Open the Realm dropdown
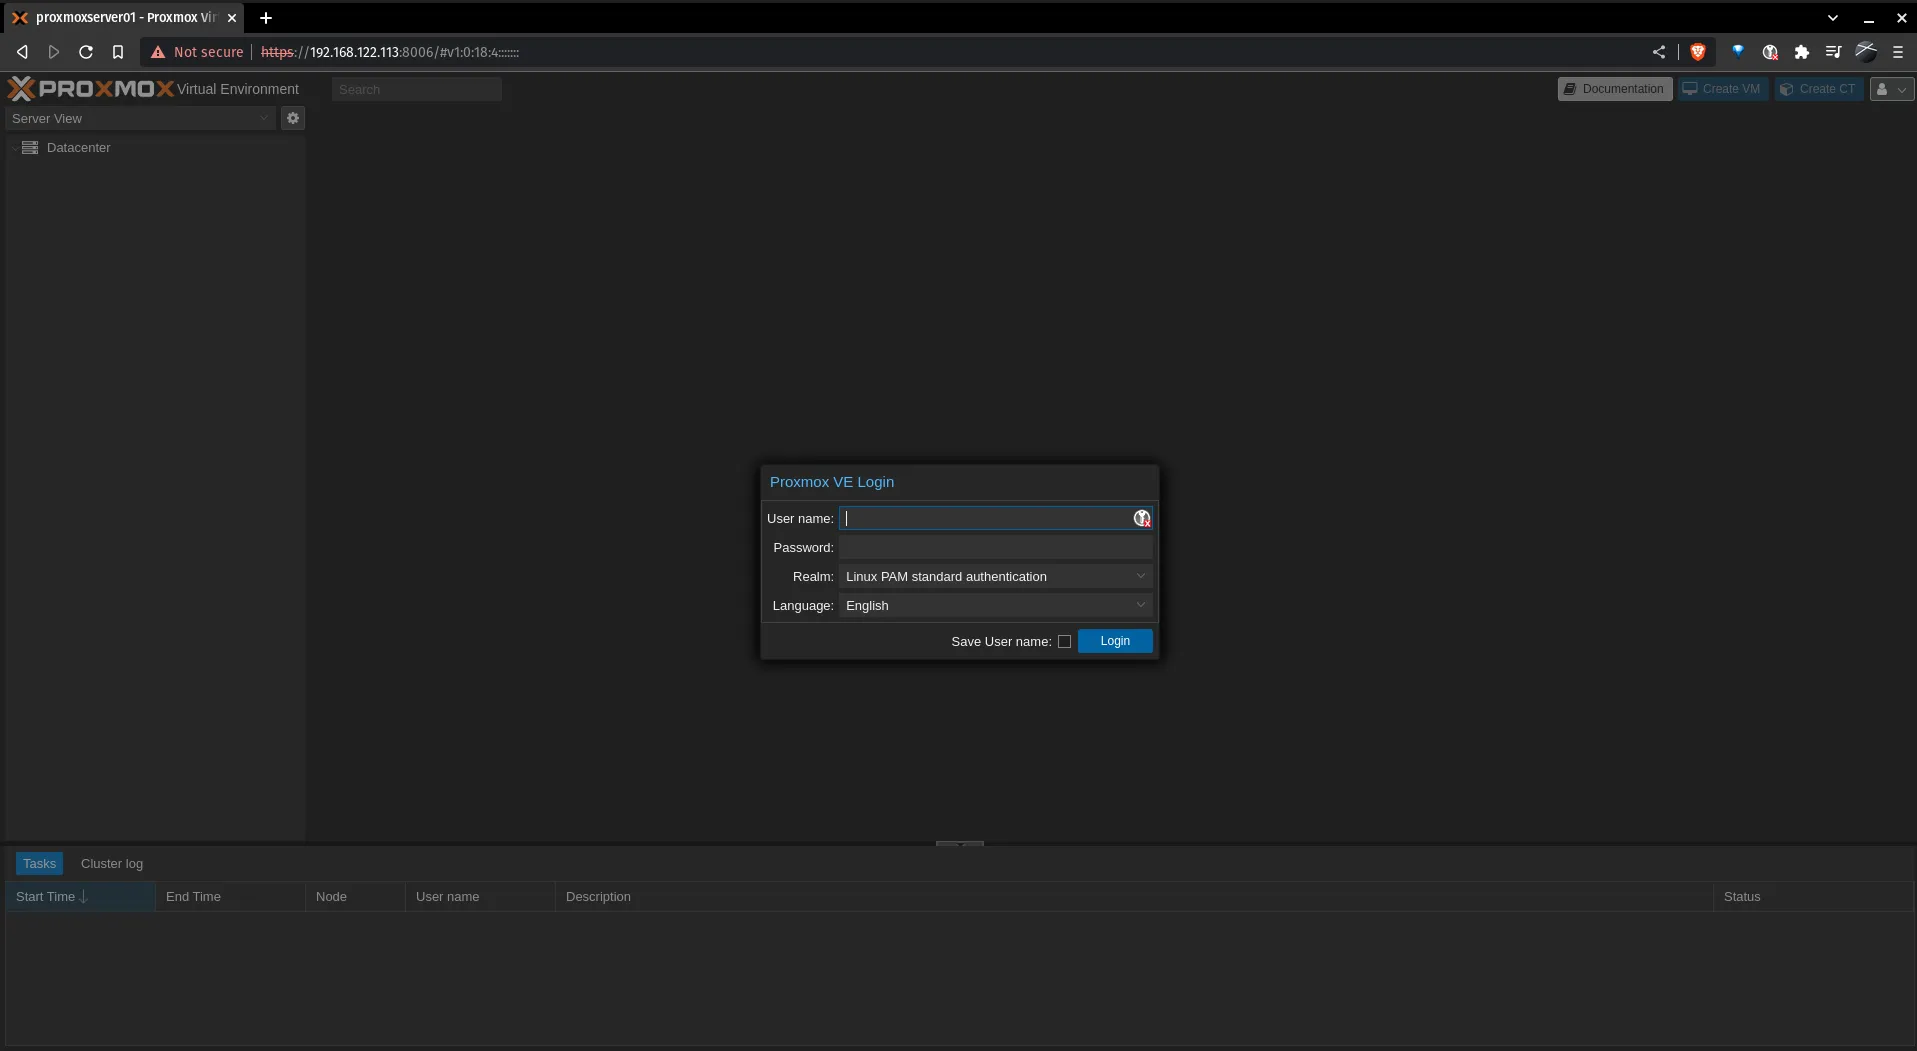This screenshot has height=1051, width=1917. tap(995, 577)
